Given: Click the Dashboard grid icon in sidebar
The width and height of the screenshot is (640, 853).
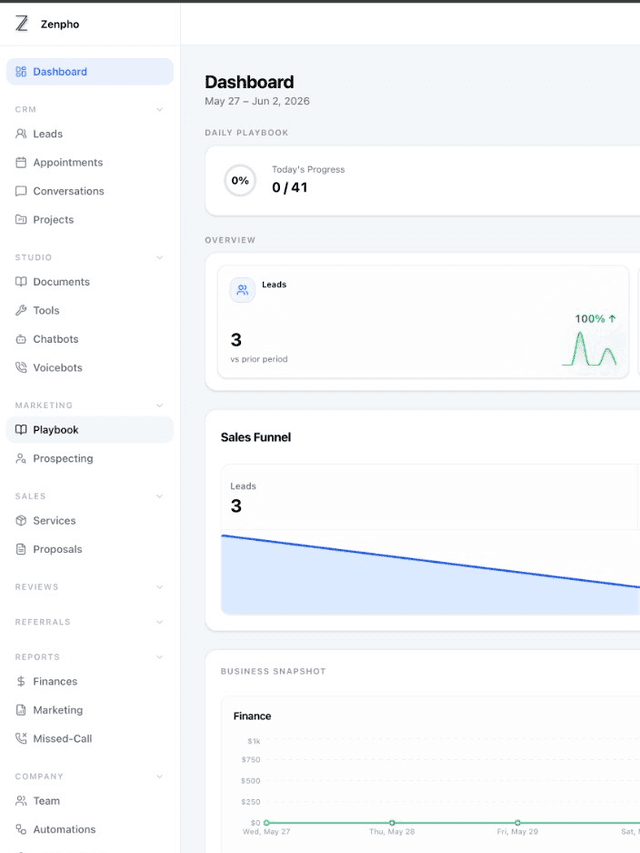Looking at the screenshot, I should 21,72.
